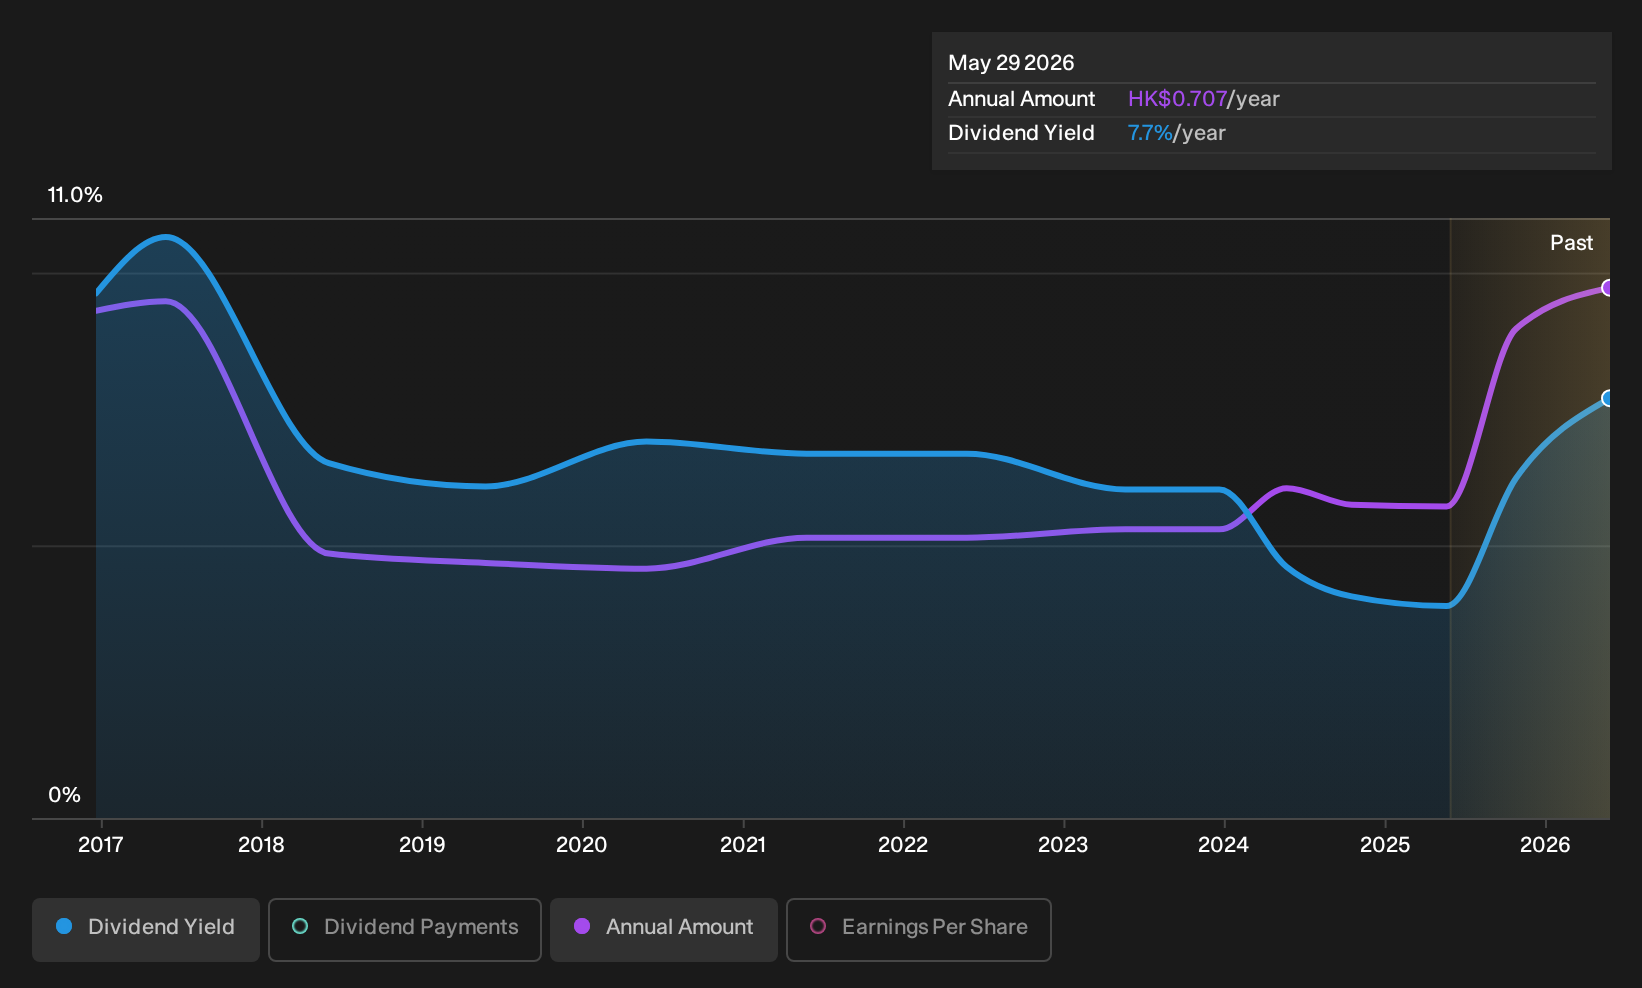This screenshot has height=988, width=1642.
Task: Click the May 29 2026 tooltip date
Action: (x=1011, y=63)
